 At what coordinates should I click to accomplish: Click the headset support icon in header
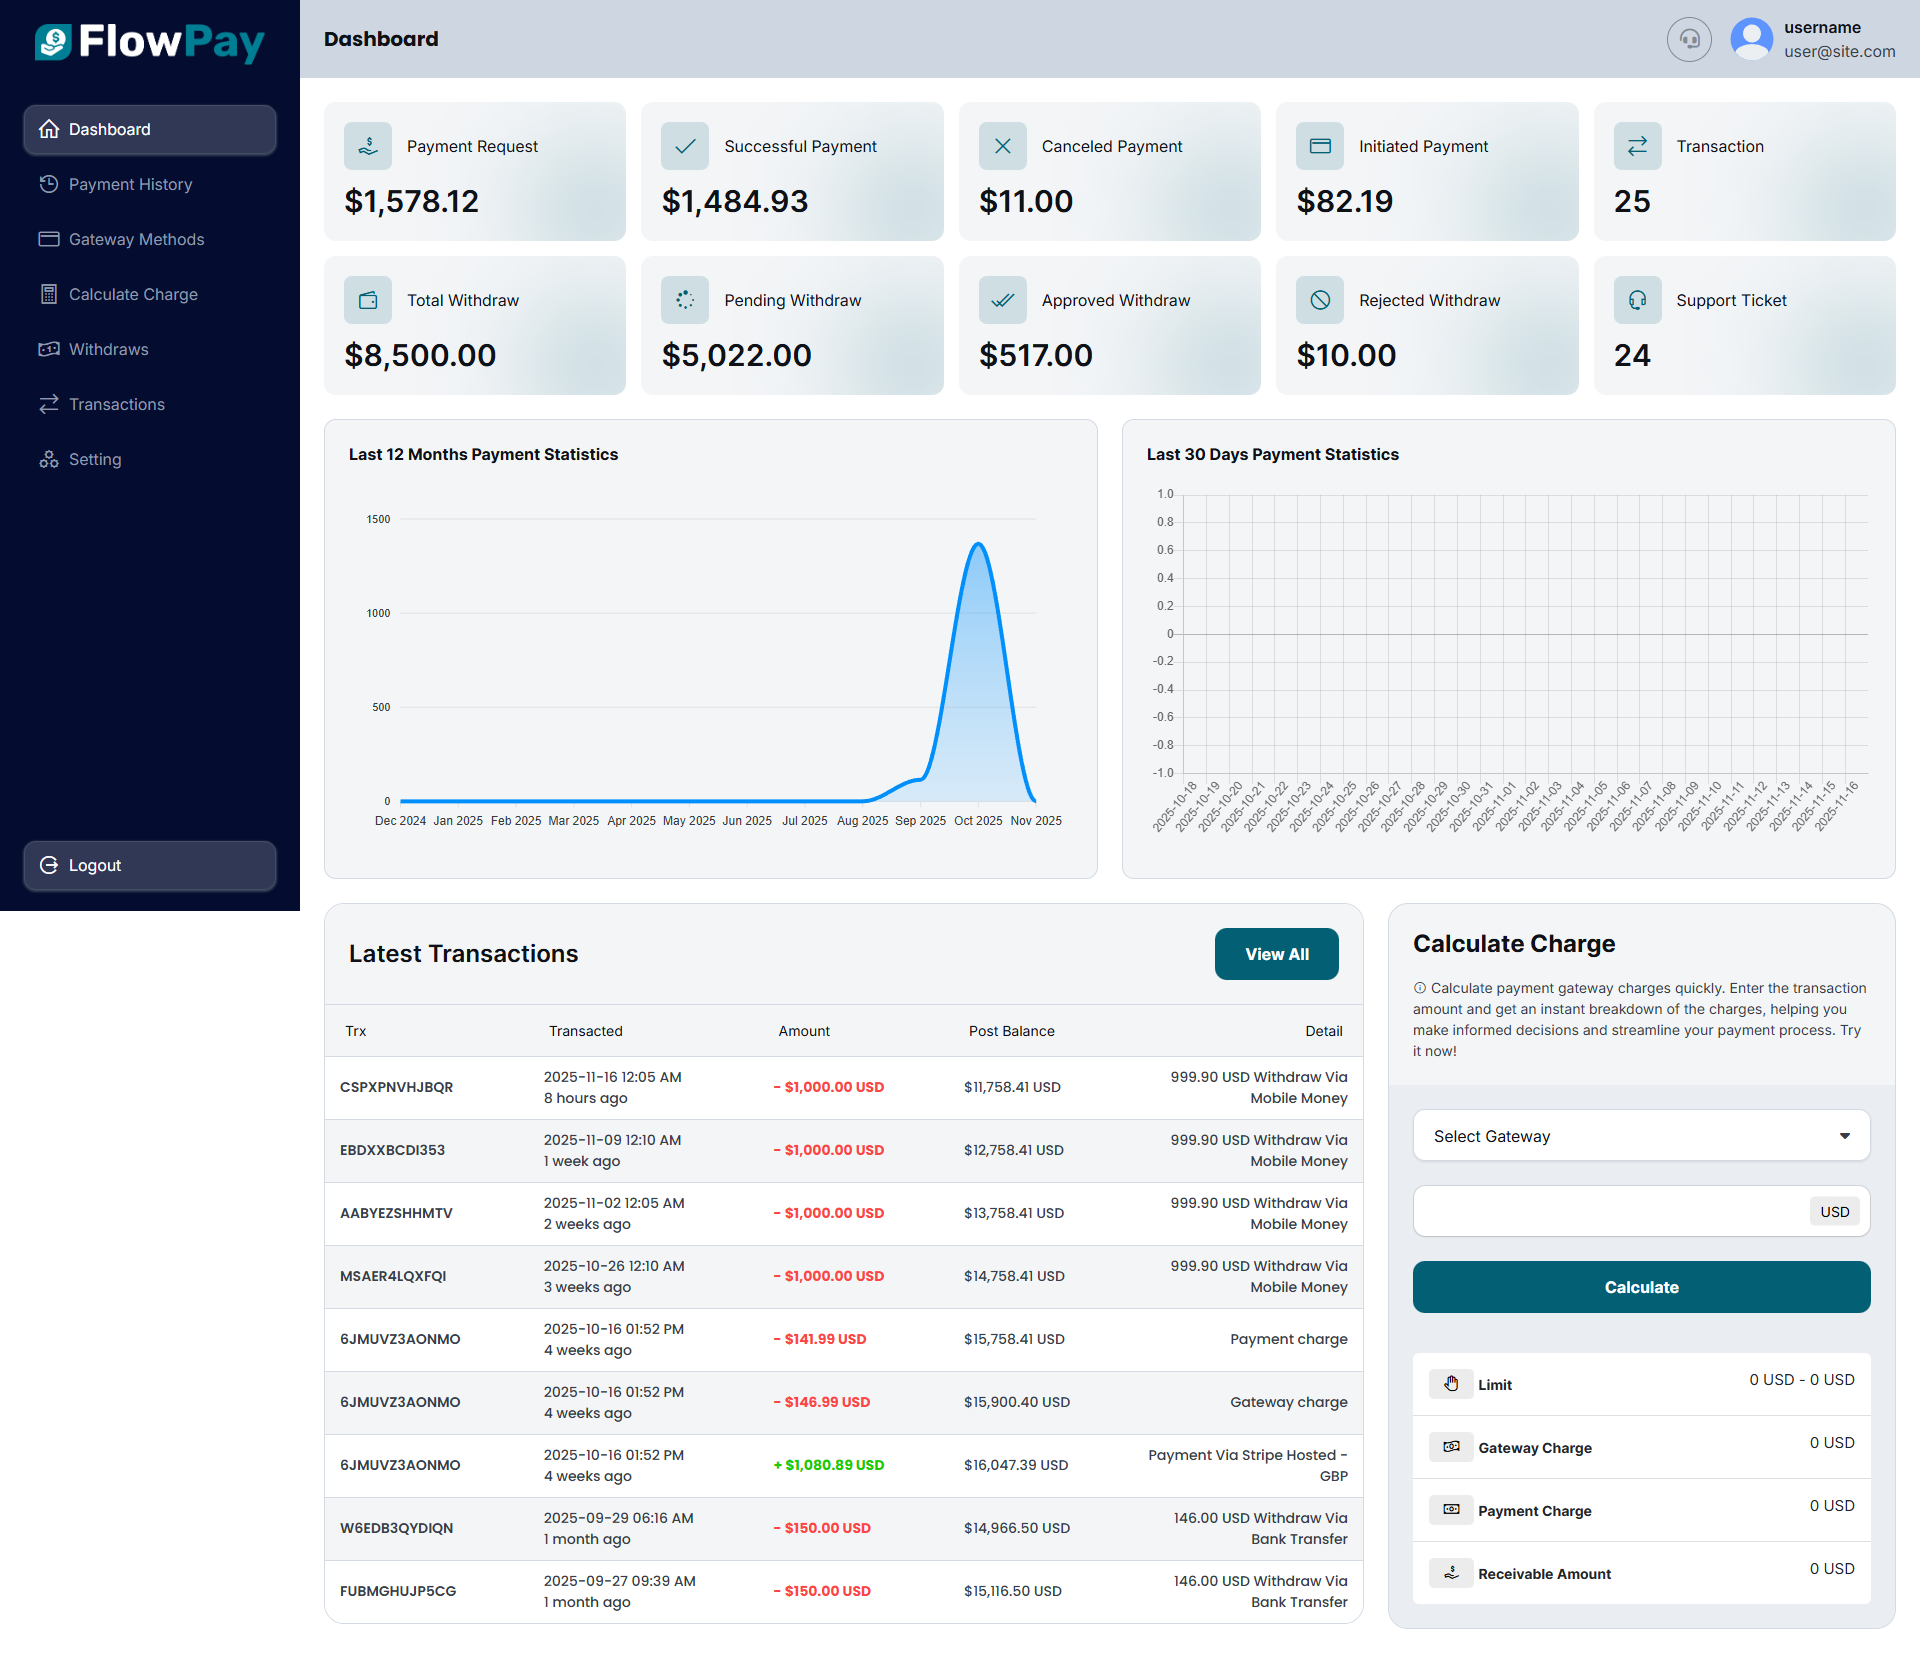pyautogui.click(x=1689, y=39)
